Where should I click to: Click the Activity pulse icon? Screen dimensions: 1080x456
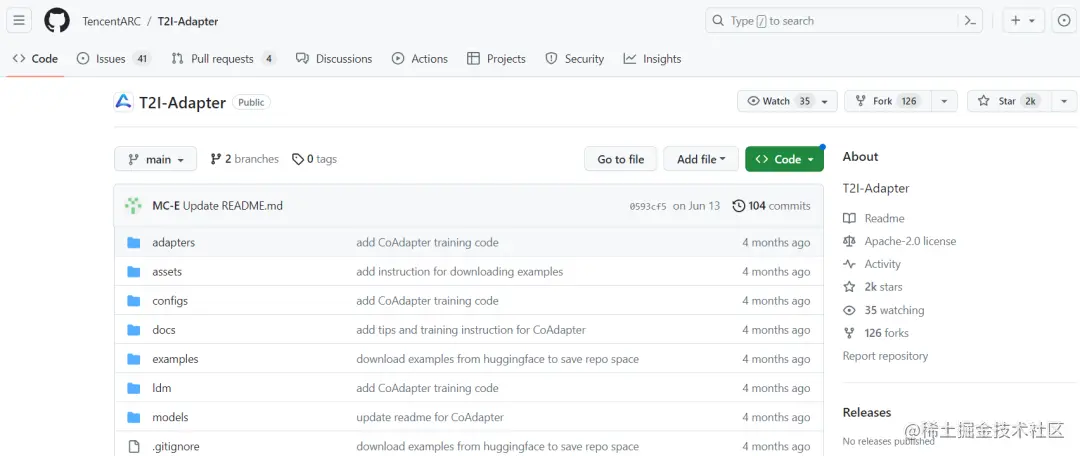(x=849, y=264)
